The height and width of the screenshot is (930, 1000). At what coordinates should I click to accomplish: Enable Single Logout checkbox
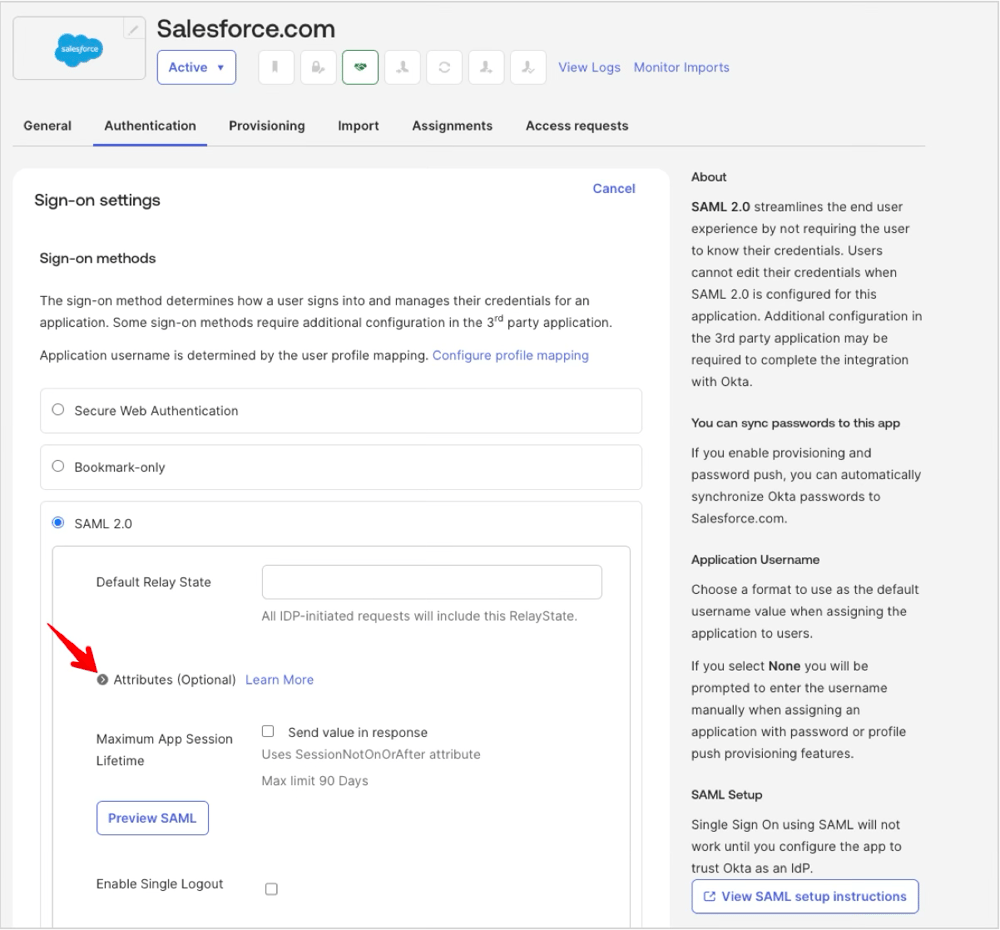271,888
